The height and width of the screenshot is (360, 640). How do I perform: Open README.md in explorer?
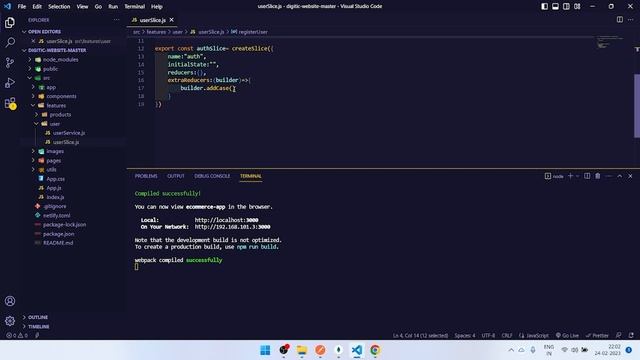[58, 243]
